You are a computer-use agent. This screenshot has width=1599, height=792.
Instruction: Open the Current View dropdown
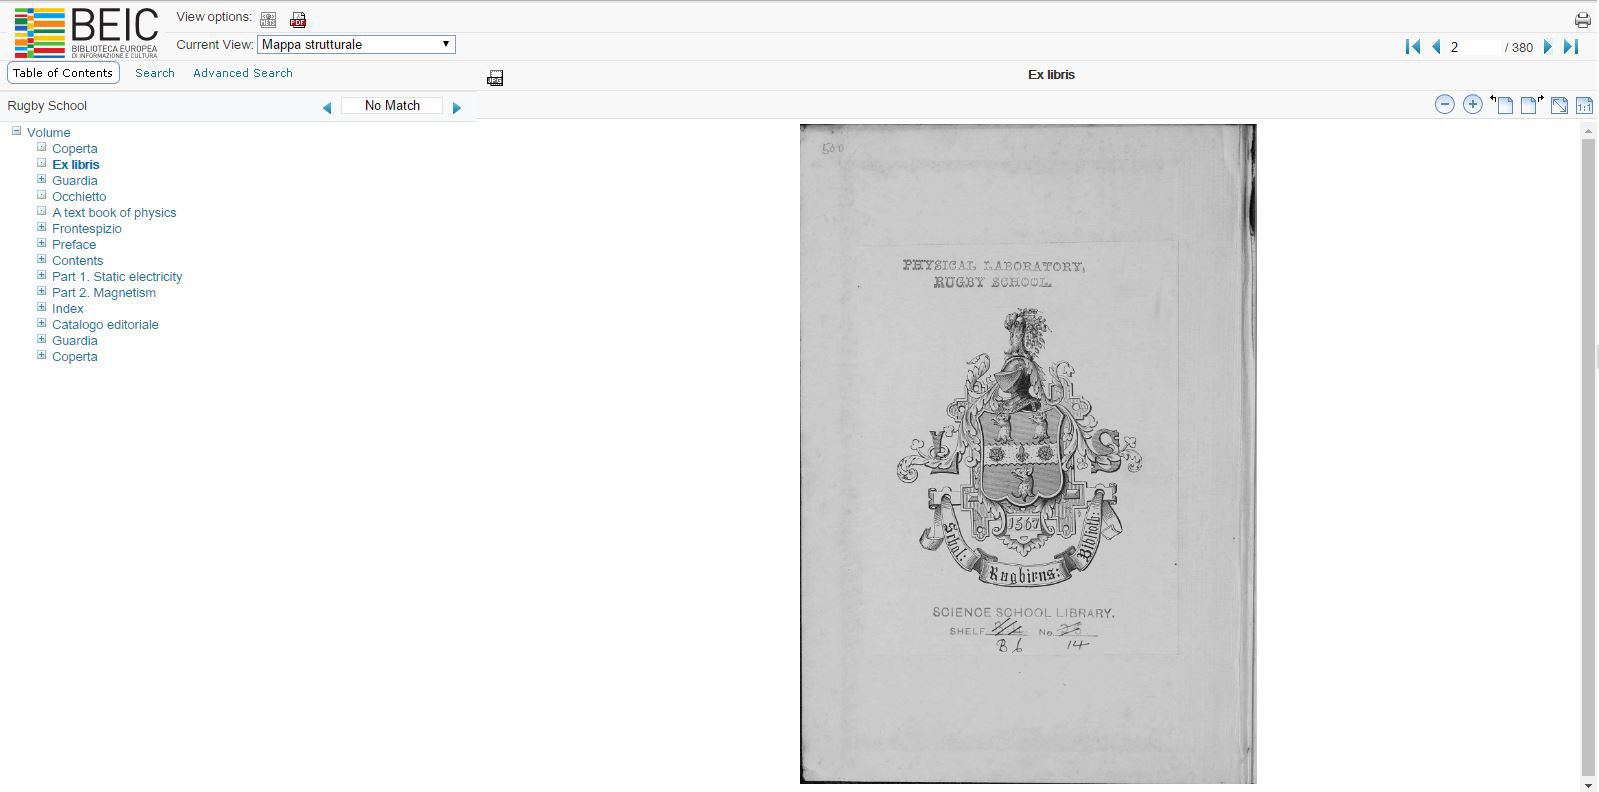pyautogui.click(x=356, y=44)
